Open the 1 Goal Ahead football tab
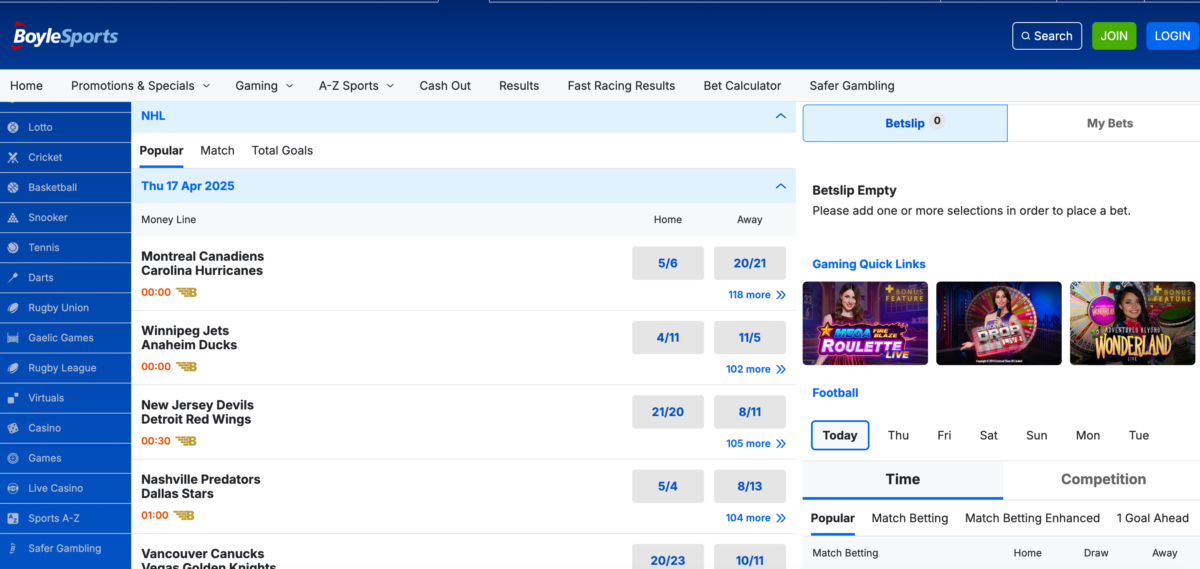 [x=1152, y=518]
